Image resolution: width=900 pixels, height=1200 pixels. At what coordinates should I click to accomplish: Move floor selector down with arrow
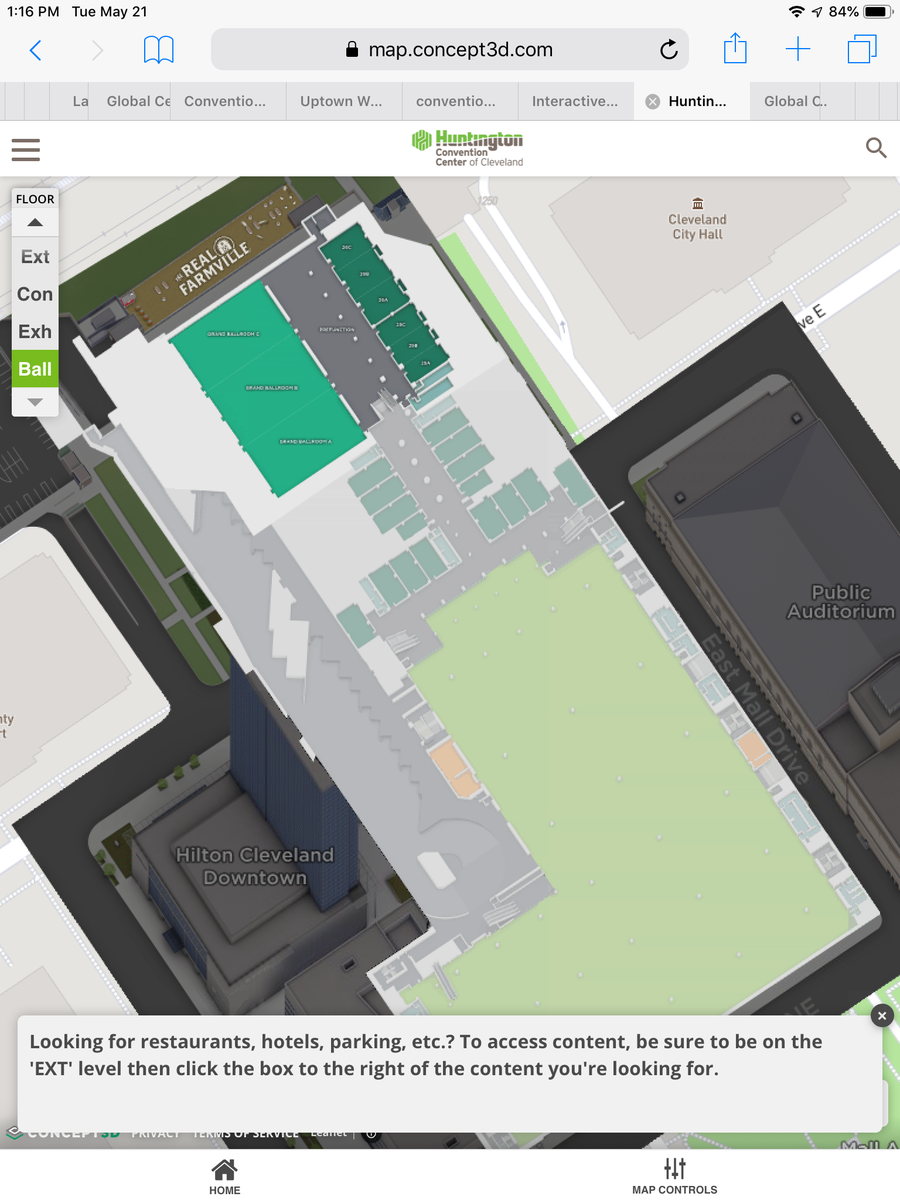[x=35, y=402]
